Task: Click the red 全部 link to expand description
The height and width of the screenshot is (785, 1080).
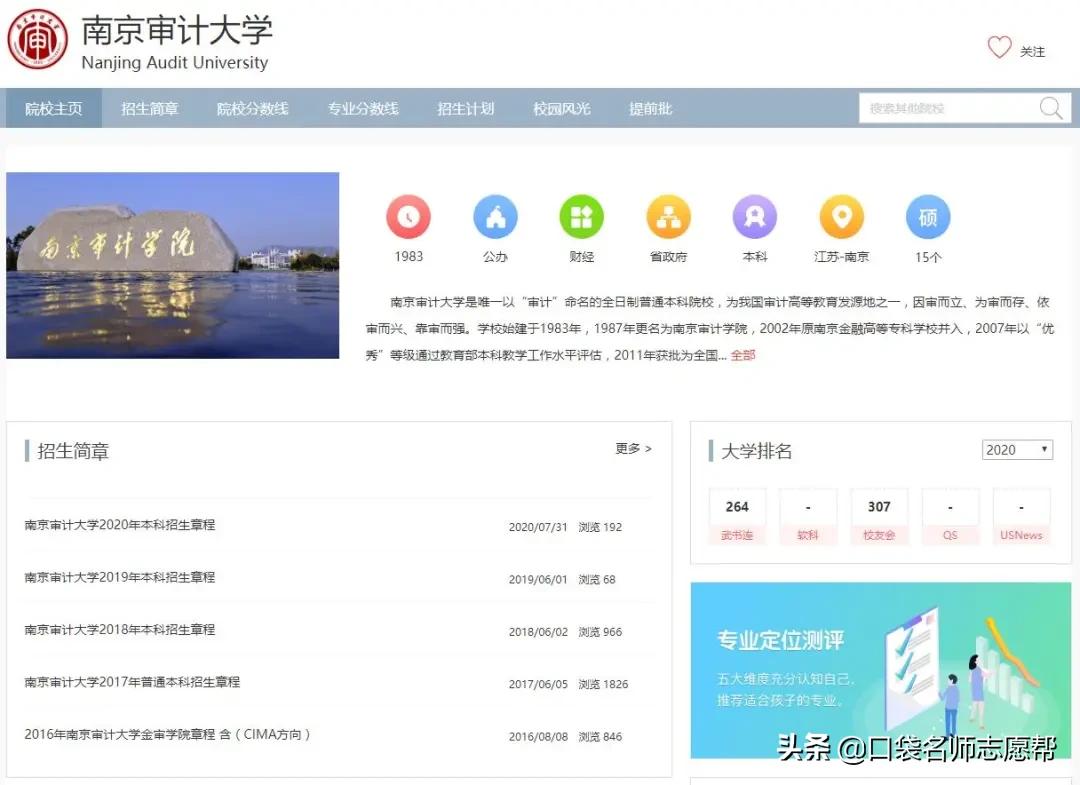Action: 743,355
